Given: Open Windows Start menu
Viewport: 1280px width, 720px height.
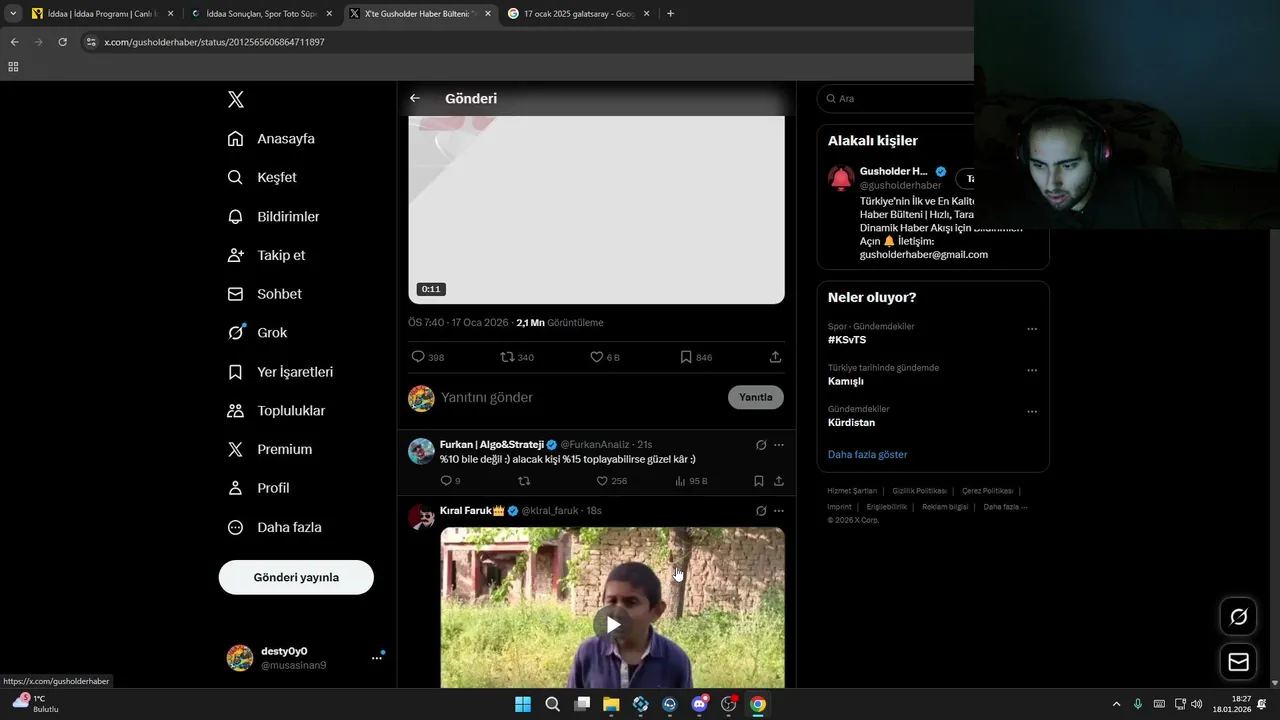Looking at the screenshot, I should (523, 704).
